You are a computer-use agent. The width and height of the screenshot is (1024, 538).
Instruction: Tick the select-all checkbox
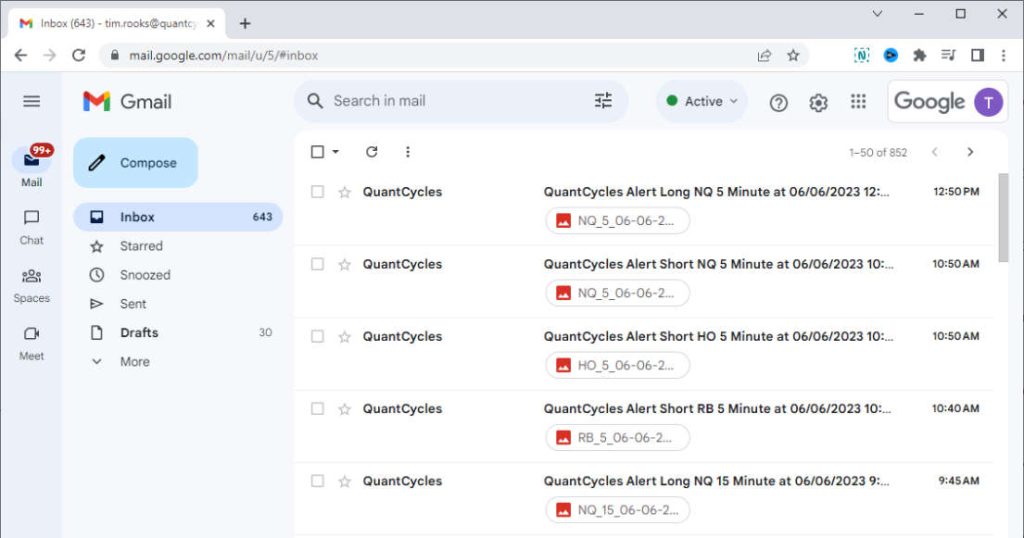[317, 152]
